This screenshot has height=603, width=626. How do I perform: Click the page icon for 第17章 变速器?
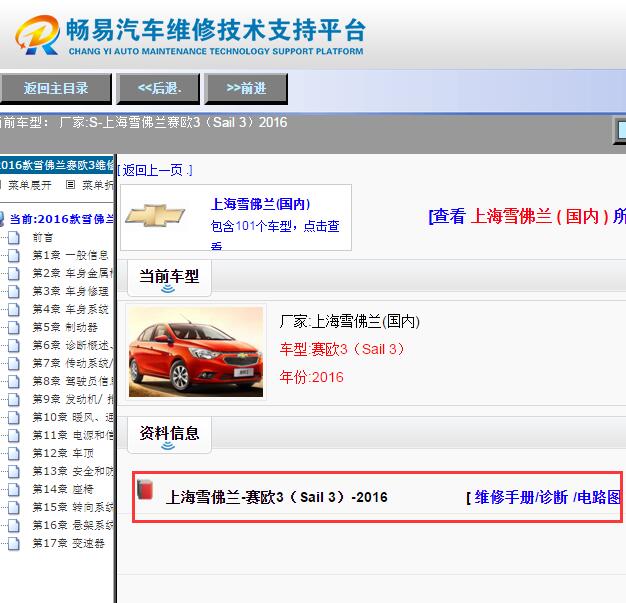point(14,543)
